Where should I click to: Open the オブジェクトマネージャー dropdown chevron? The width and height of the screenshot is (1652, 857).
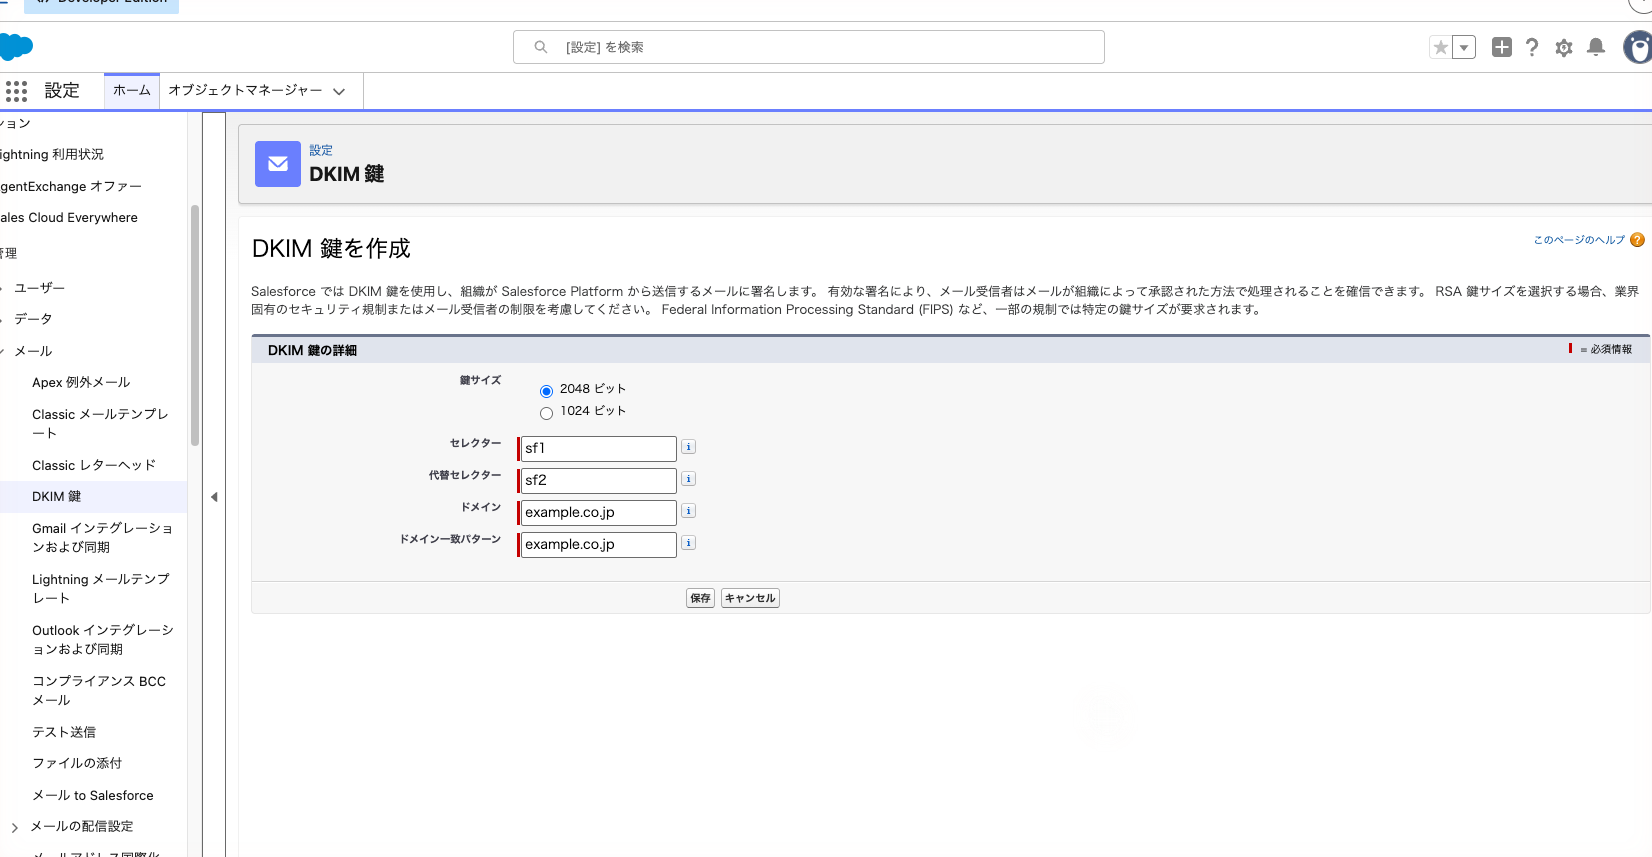pyautogui.click(x=339, y=91)
